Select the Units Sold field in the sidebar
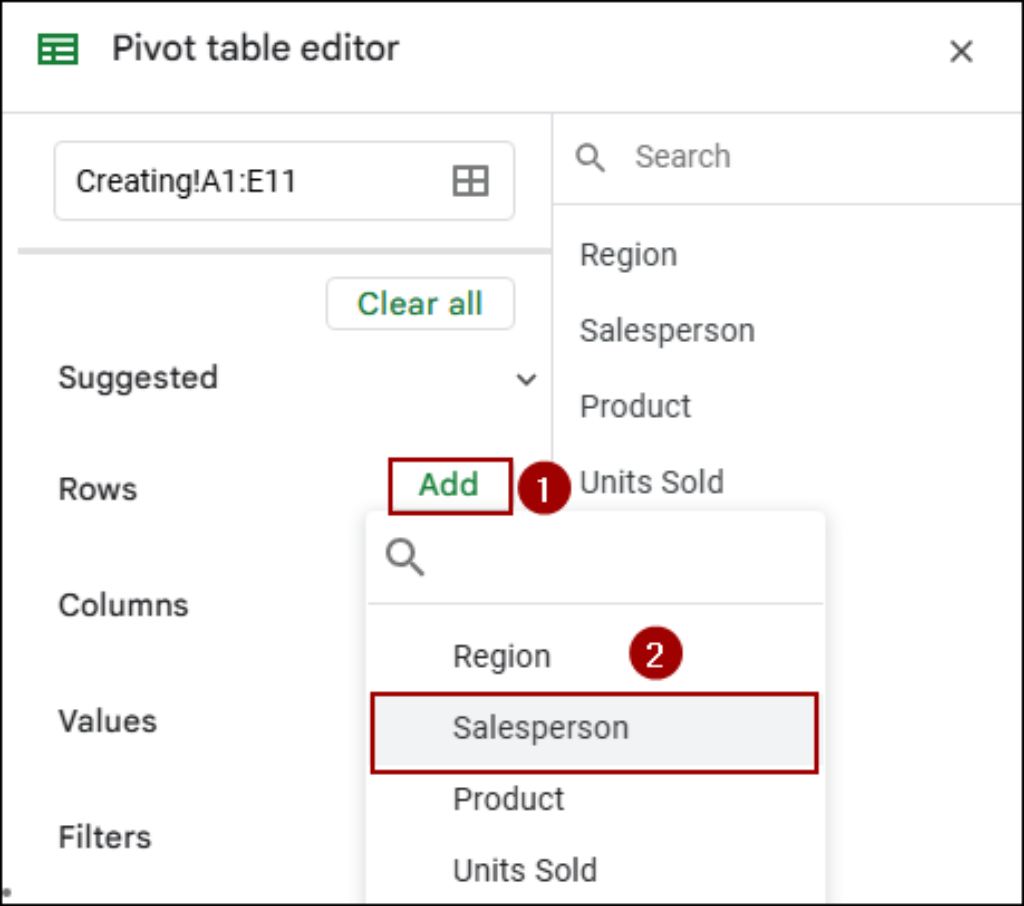The image size is (1024, 906). pos(651,482)
